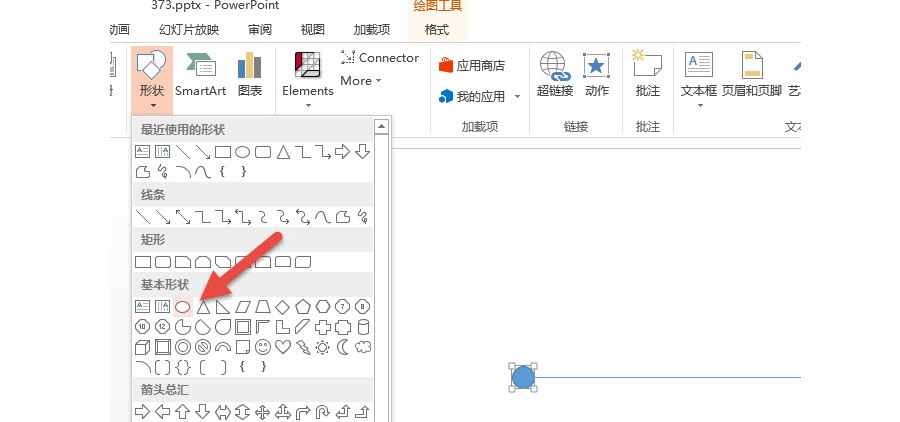Image resolution: width=900 pixels, height=422 pixels.
Task: Pick the Cross shape in 基本形状
Action: [323, 327]
